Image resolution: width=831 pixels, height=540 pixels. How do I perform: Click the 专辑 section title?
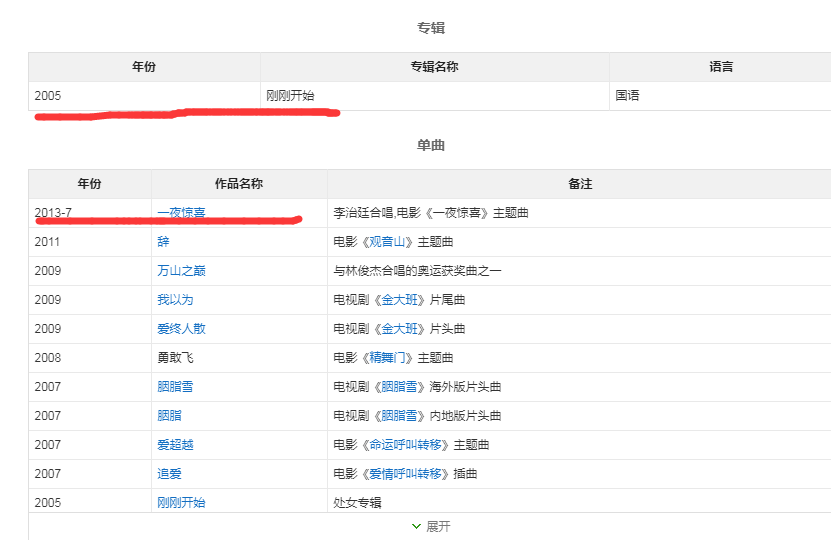coord(431,28)
